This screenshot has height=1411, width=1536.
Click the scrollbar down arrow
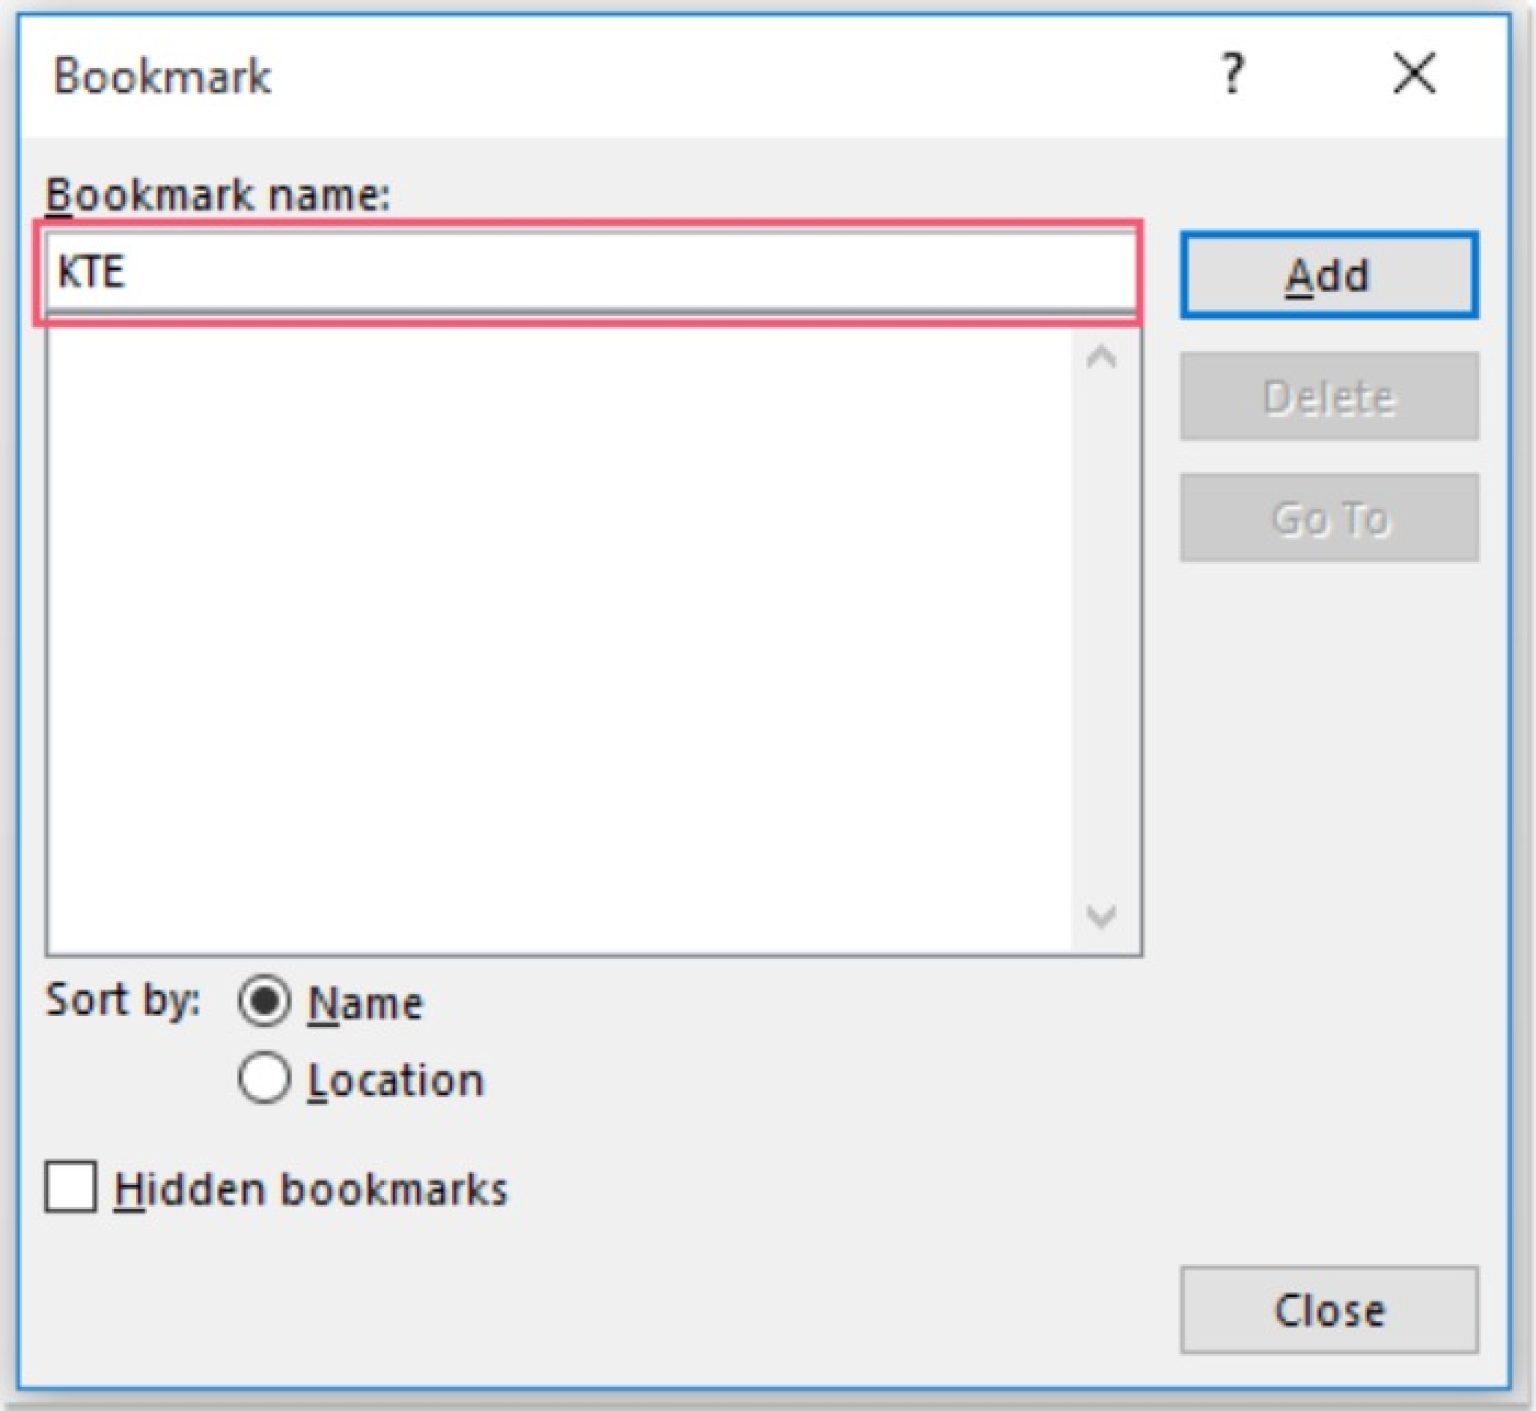tap(1103, 915)
